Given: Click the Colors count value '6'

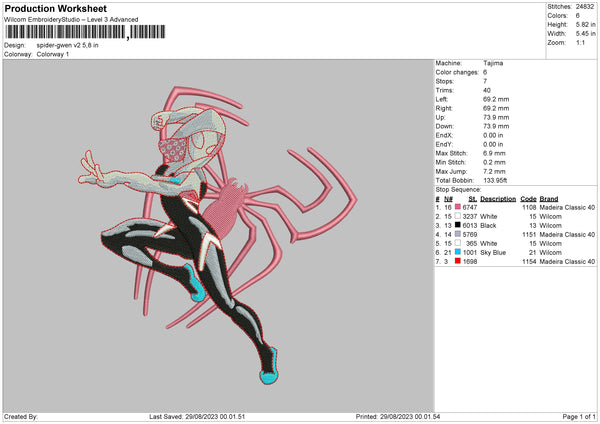Looking at the screenshot, I should tap(578, 16).
